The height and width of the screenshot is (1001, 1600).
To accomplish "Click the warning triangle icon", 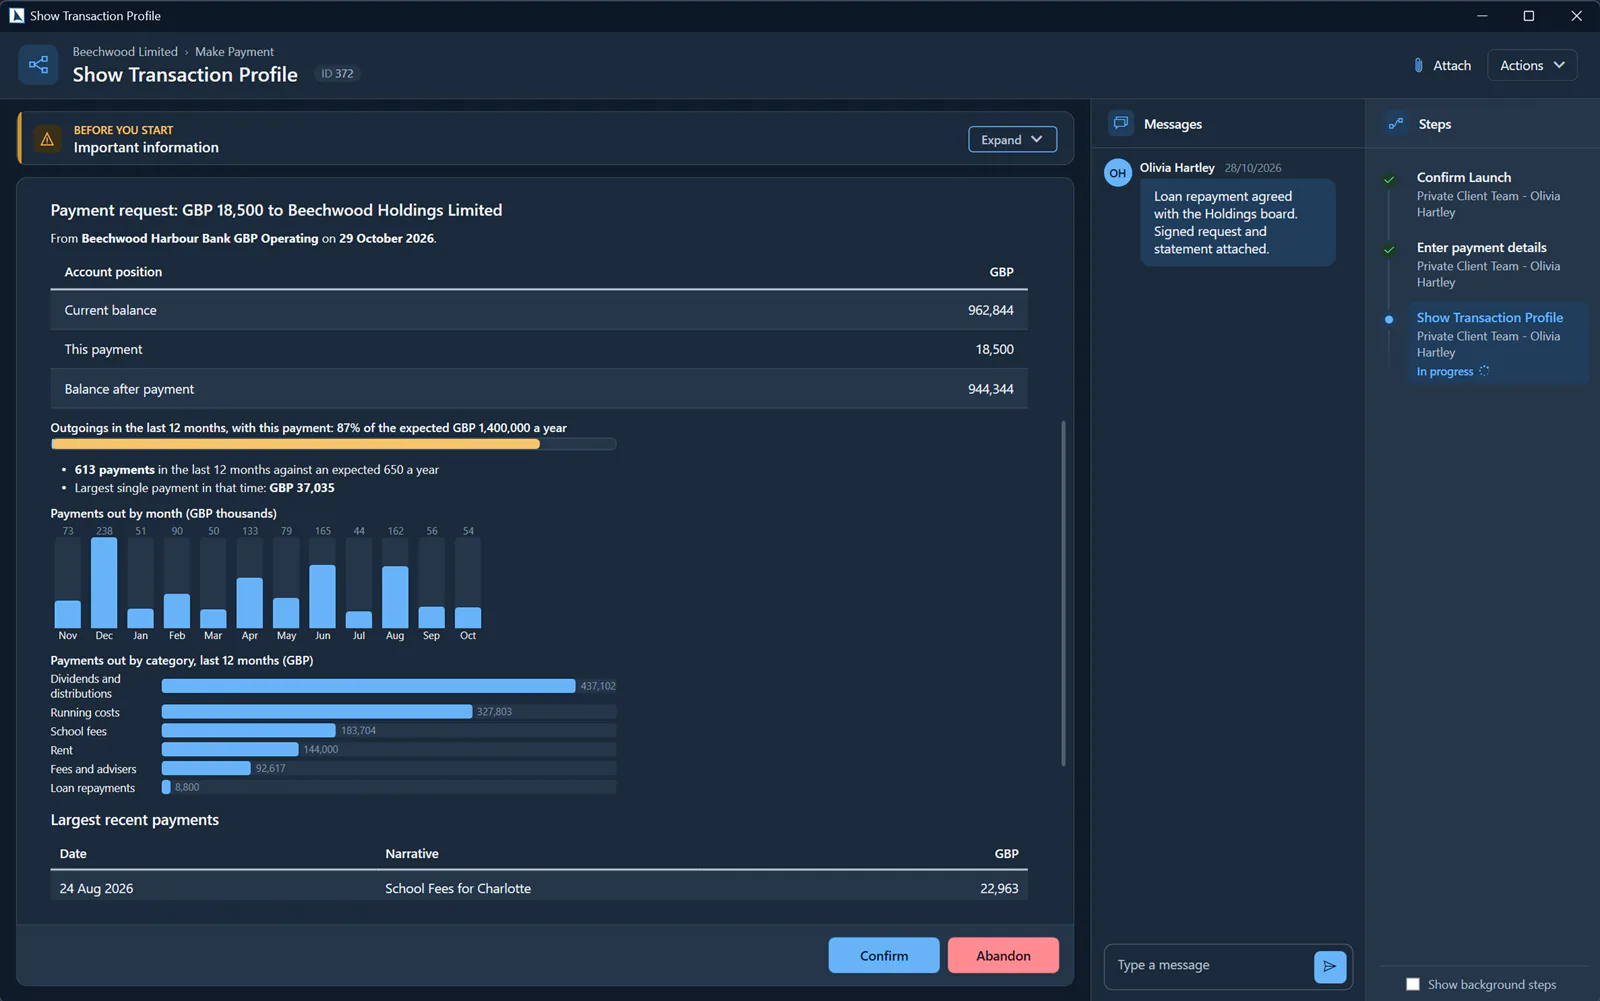I will [47, 139].
